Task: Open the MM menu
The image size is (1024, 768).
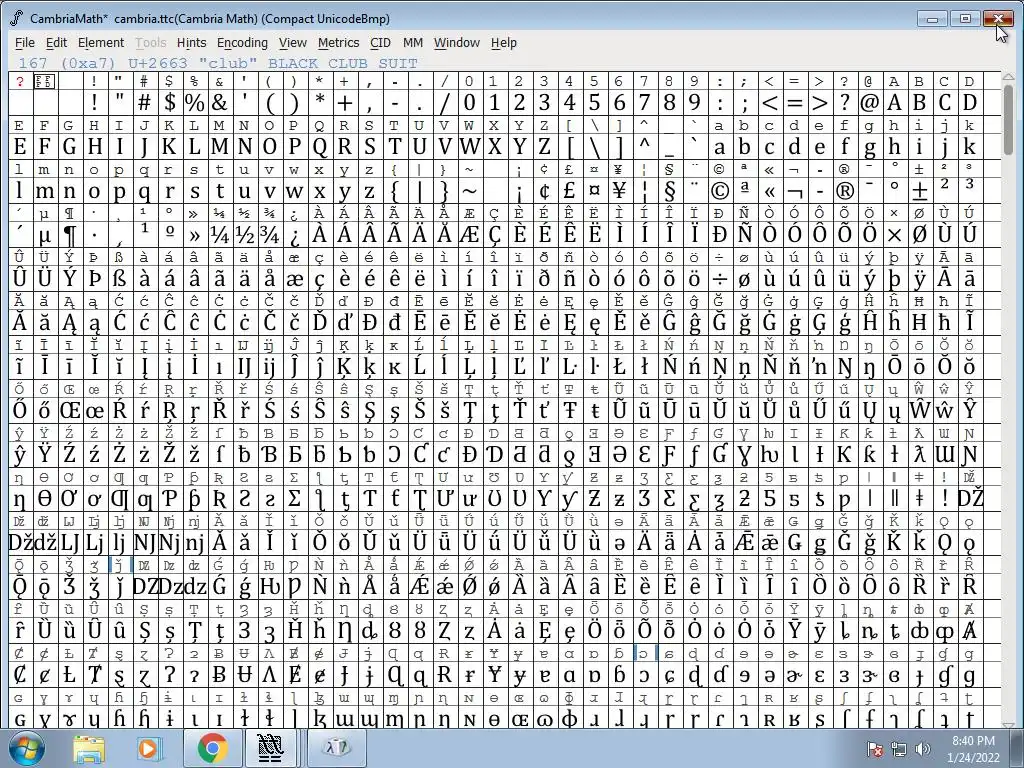Action: coord(413,42)
